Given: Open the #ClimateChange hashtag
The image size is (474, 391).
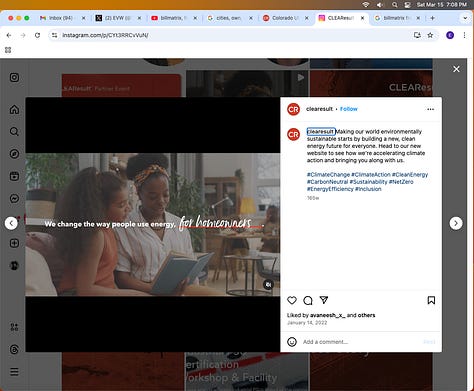Looking at the screenshot, I should (x=328, y=174).
